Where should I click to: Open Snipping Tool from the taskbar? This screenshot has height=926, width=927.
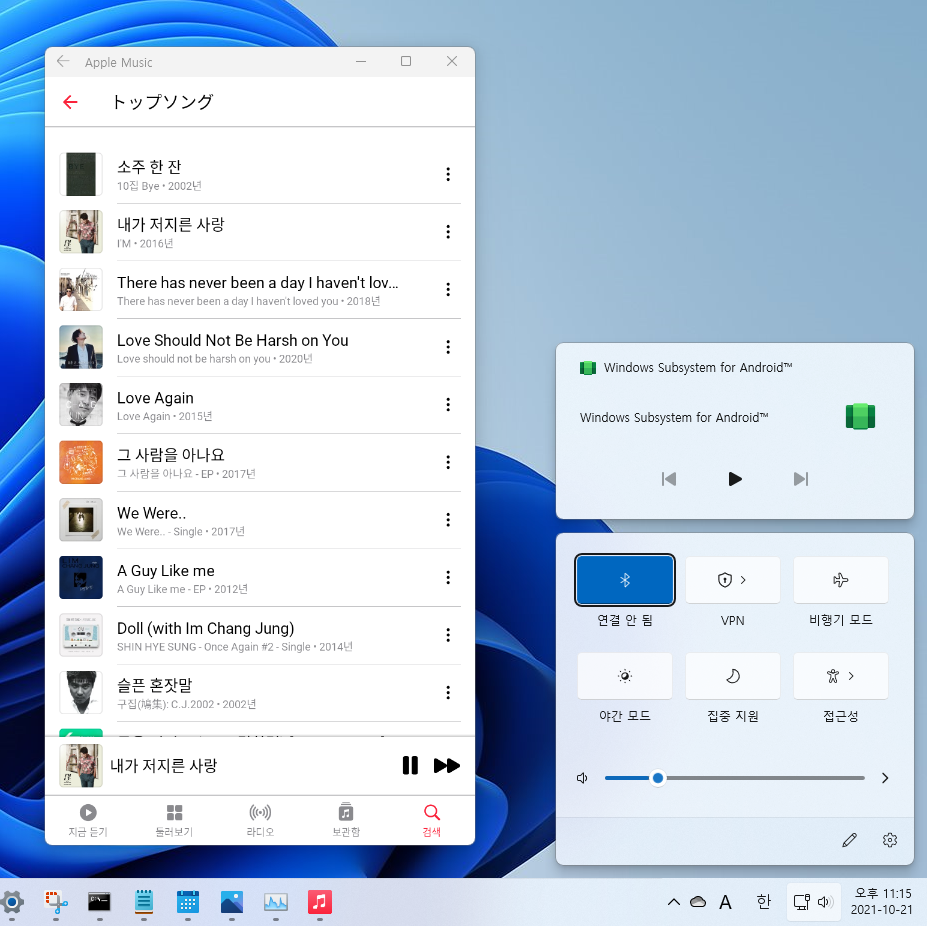(x=56, y=902)
